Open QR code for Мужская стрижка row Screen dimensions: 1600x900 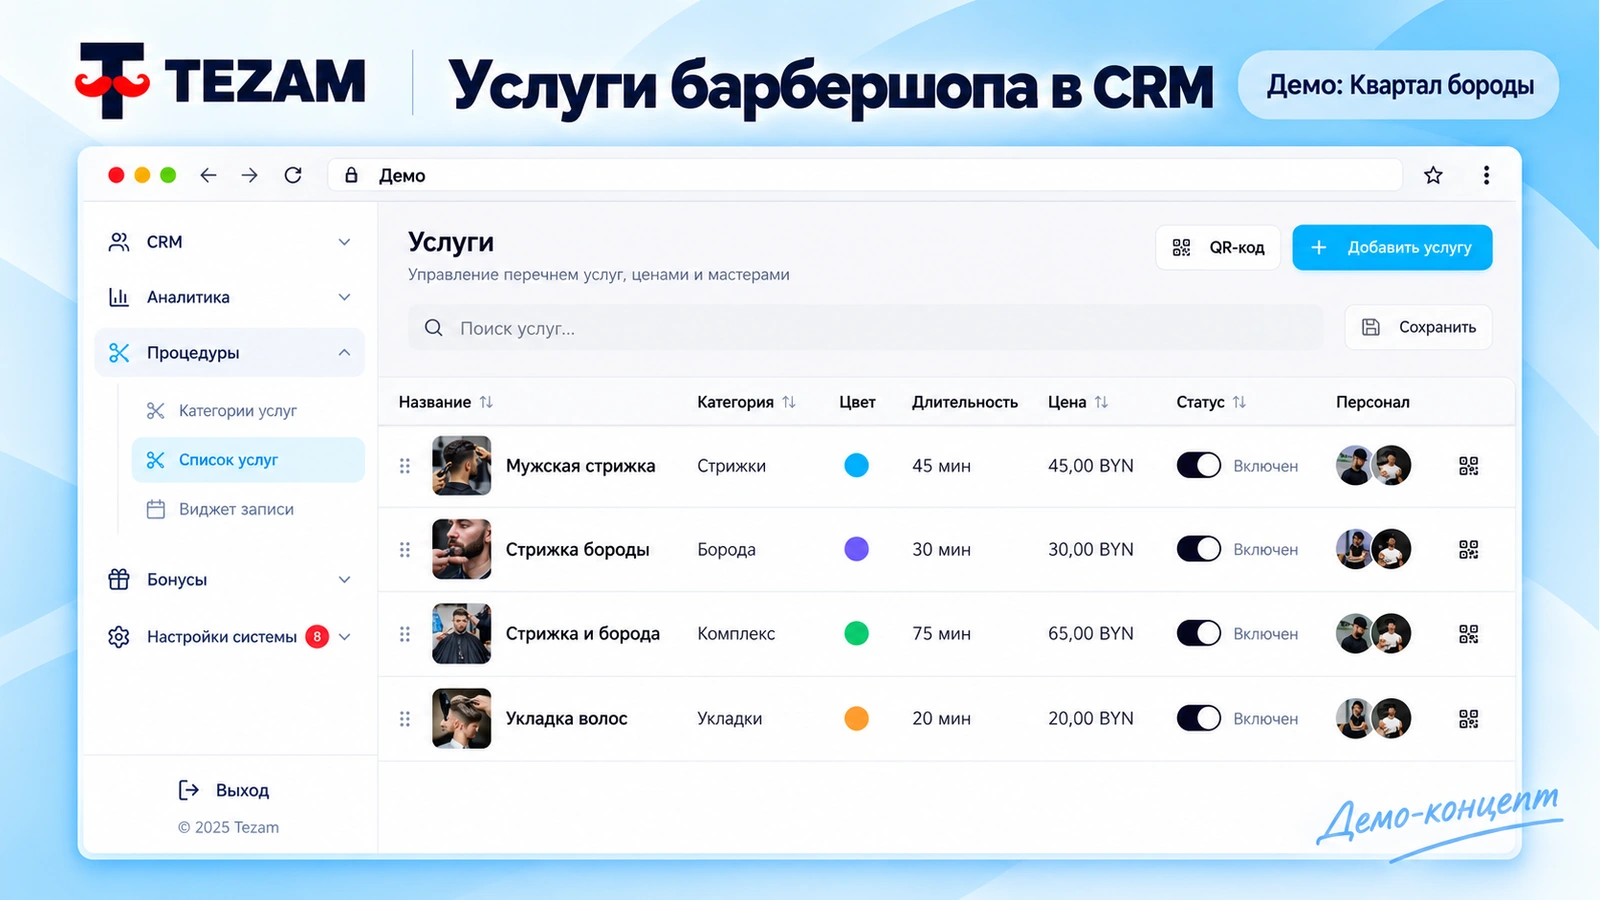pos(1468,466)
